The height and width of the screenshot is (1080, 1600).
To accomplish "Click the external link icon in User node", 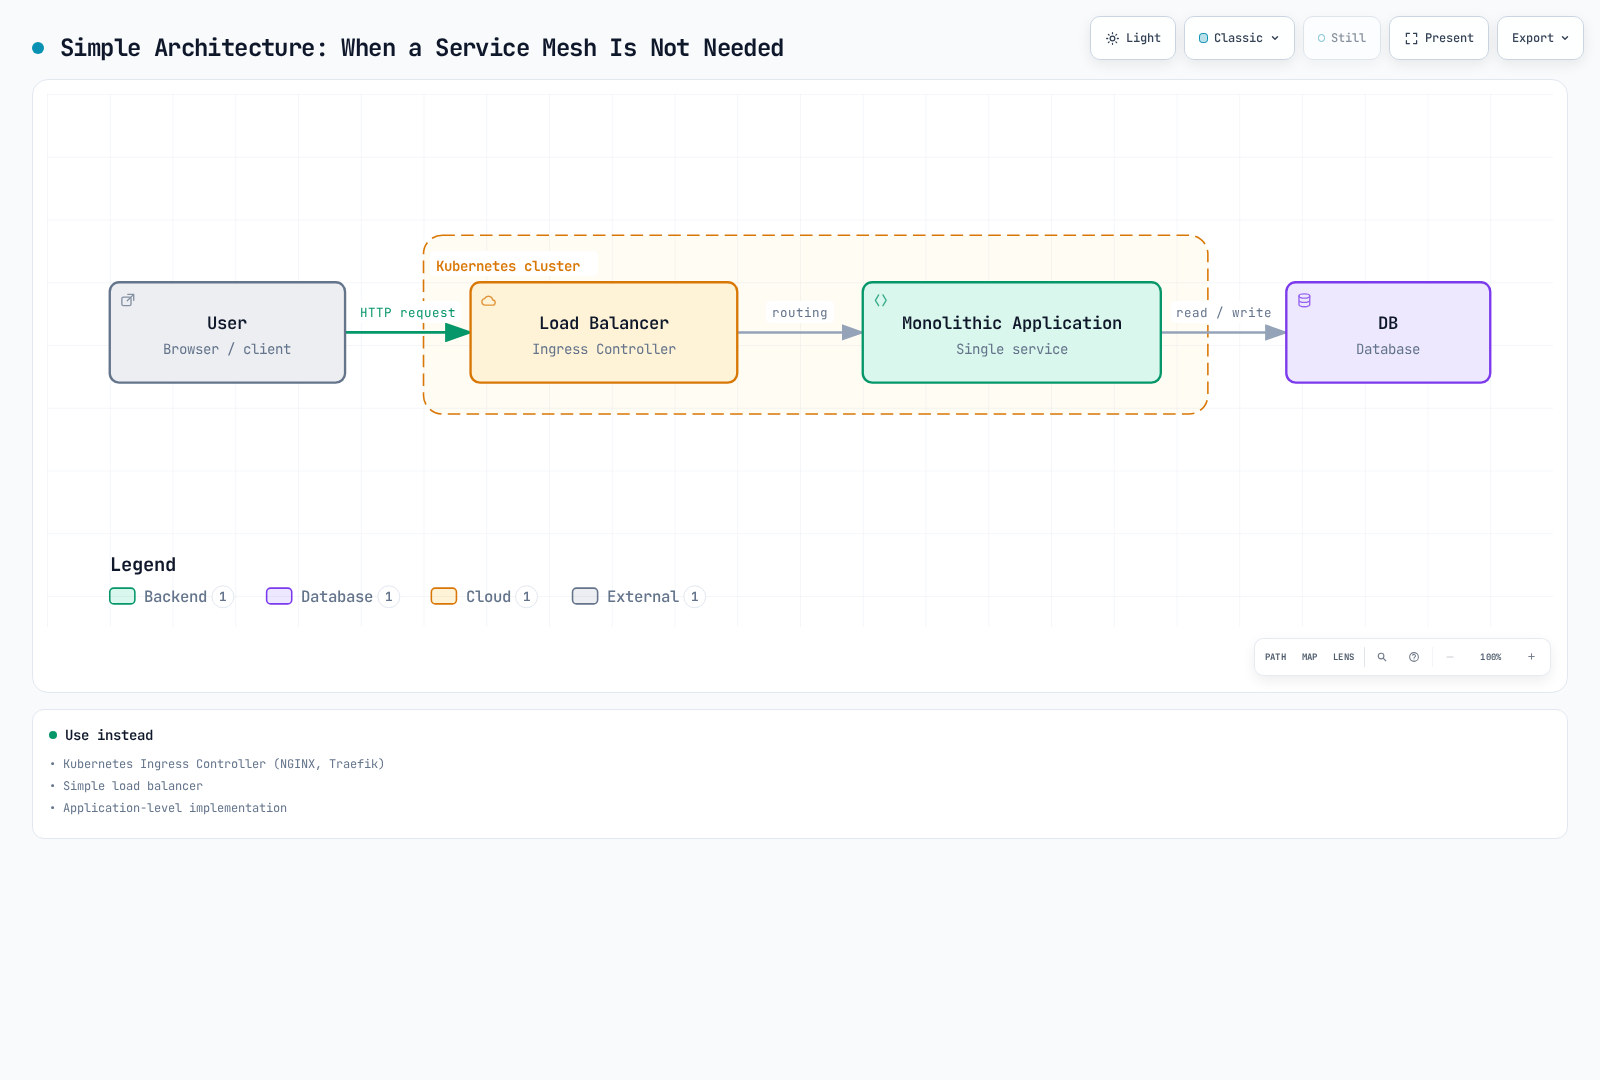I will [x=128, y=300].
